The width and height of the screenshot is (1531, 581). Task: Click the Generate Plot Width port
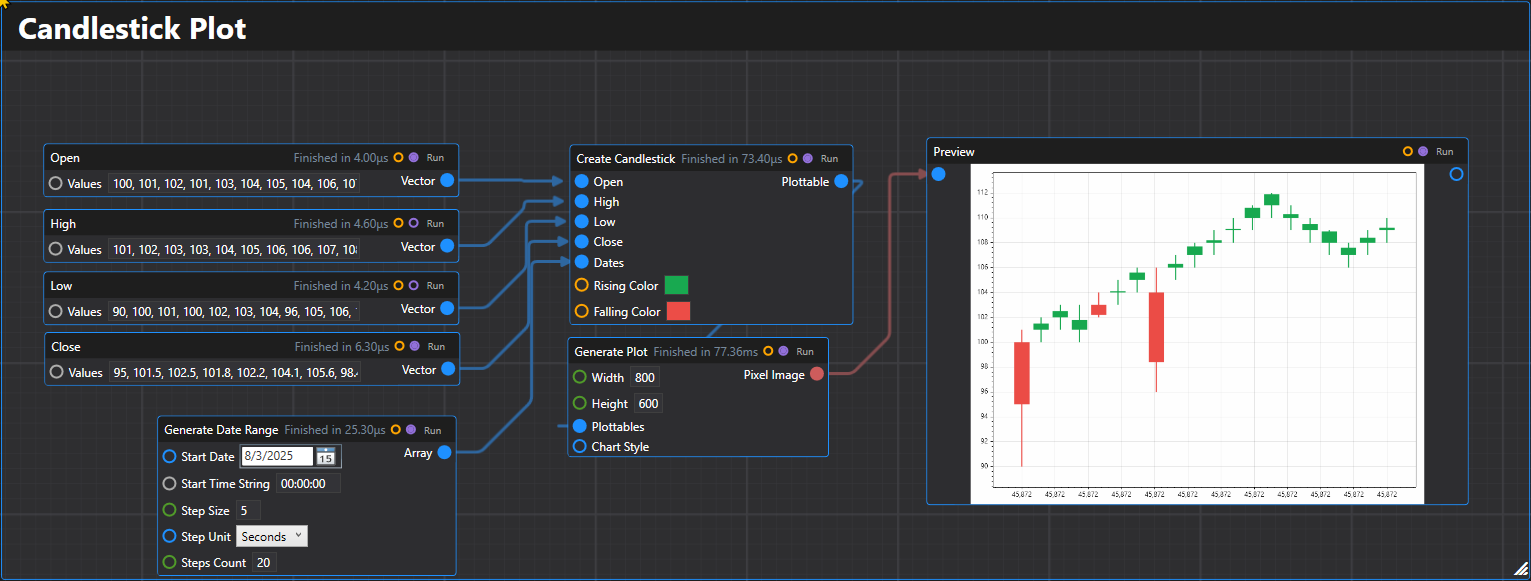pyautogui.click(x=579, y=377)
